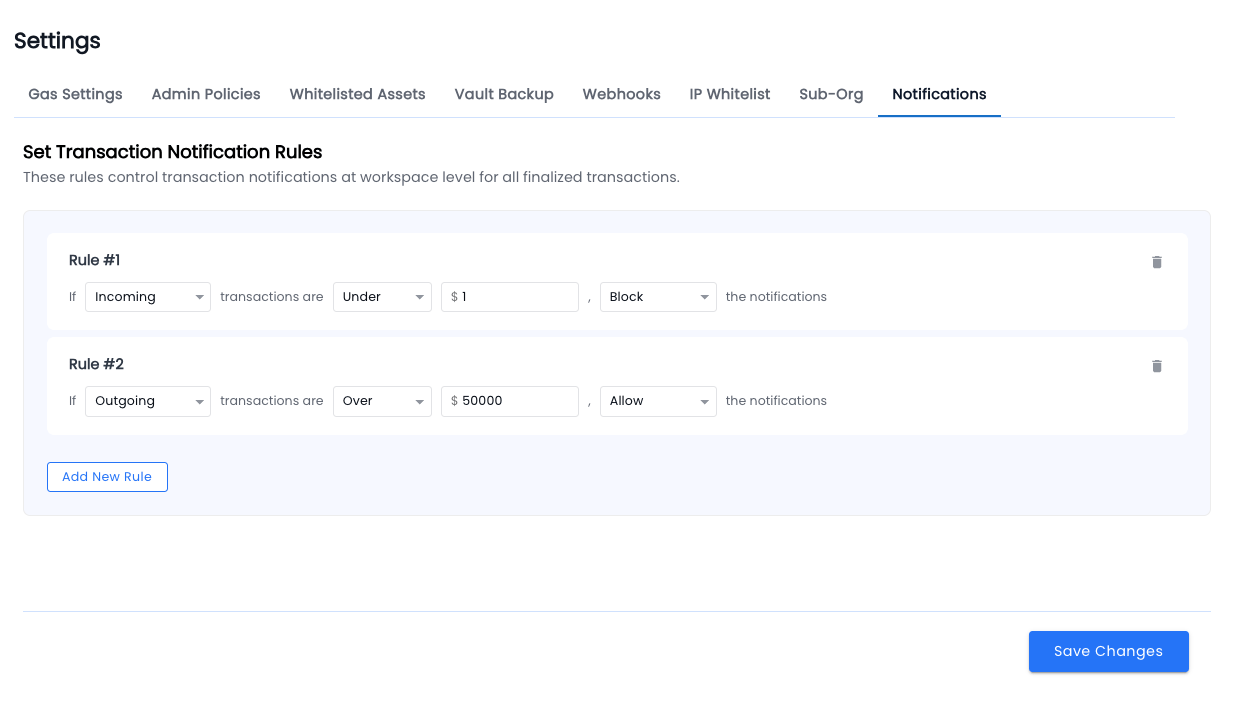Viewport: 1233px width, 704px height.
Task: Open Over comparison dropdown in Rule #2
Action: click(382, 401)
